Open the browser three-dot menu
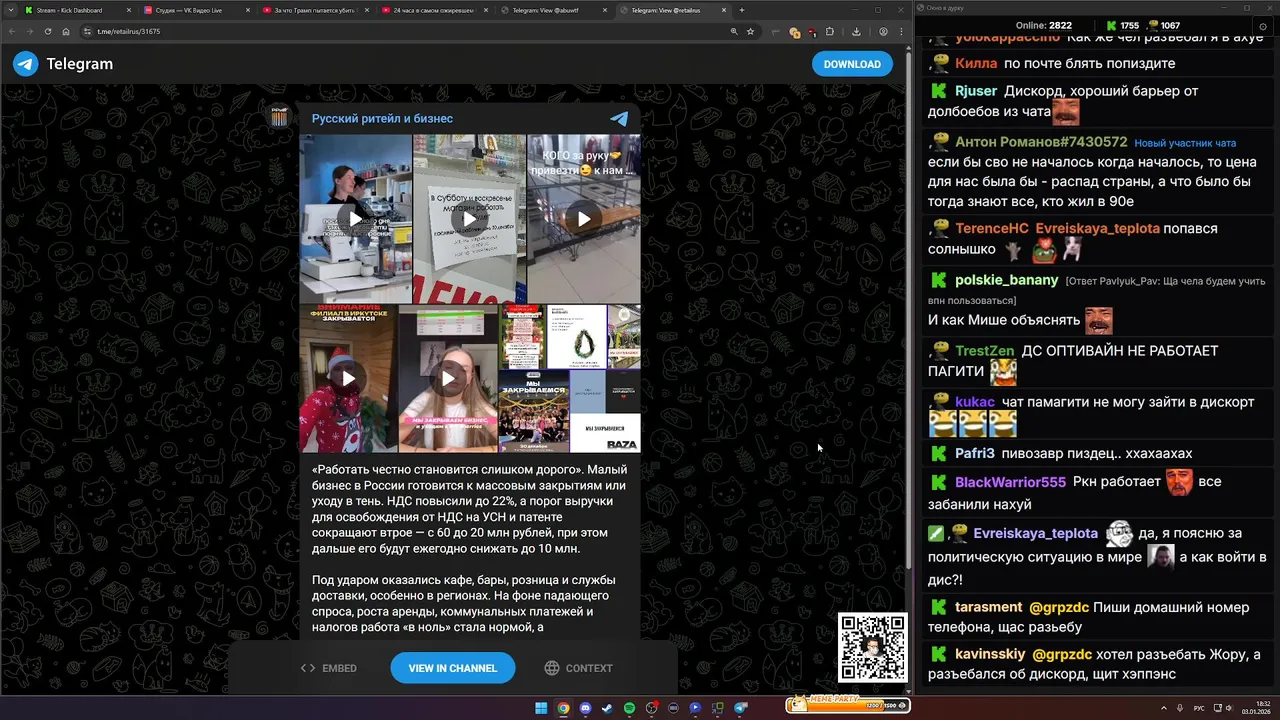 pos(900,31)
